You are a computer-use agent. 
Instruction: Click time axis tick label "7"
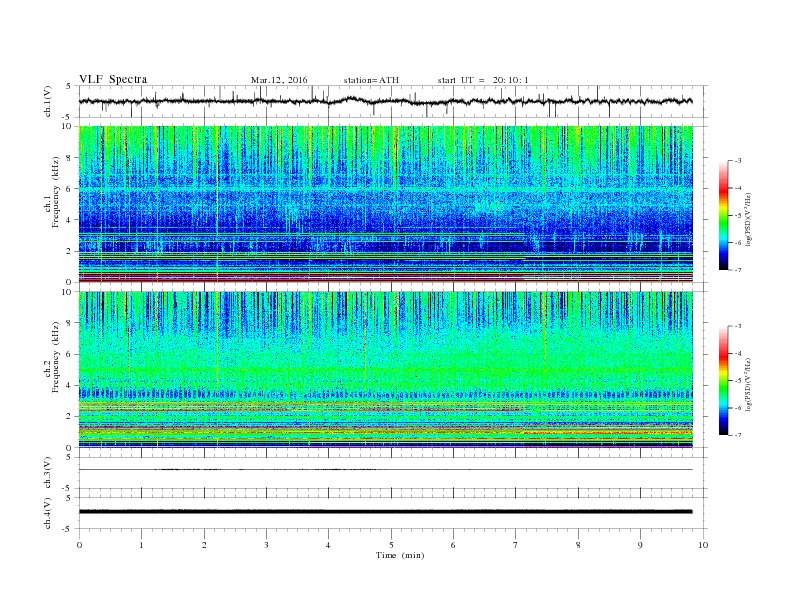pyautogui.click(x=515, y=545)
